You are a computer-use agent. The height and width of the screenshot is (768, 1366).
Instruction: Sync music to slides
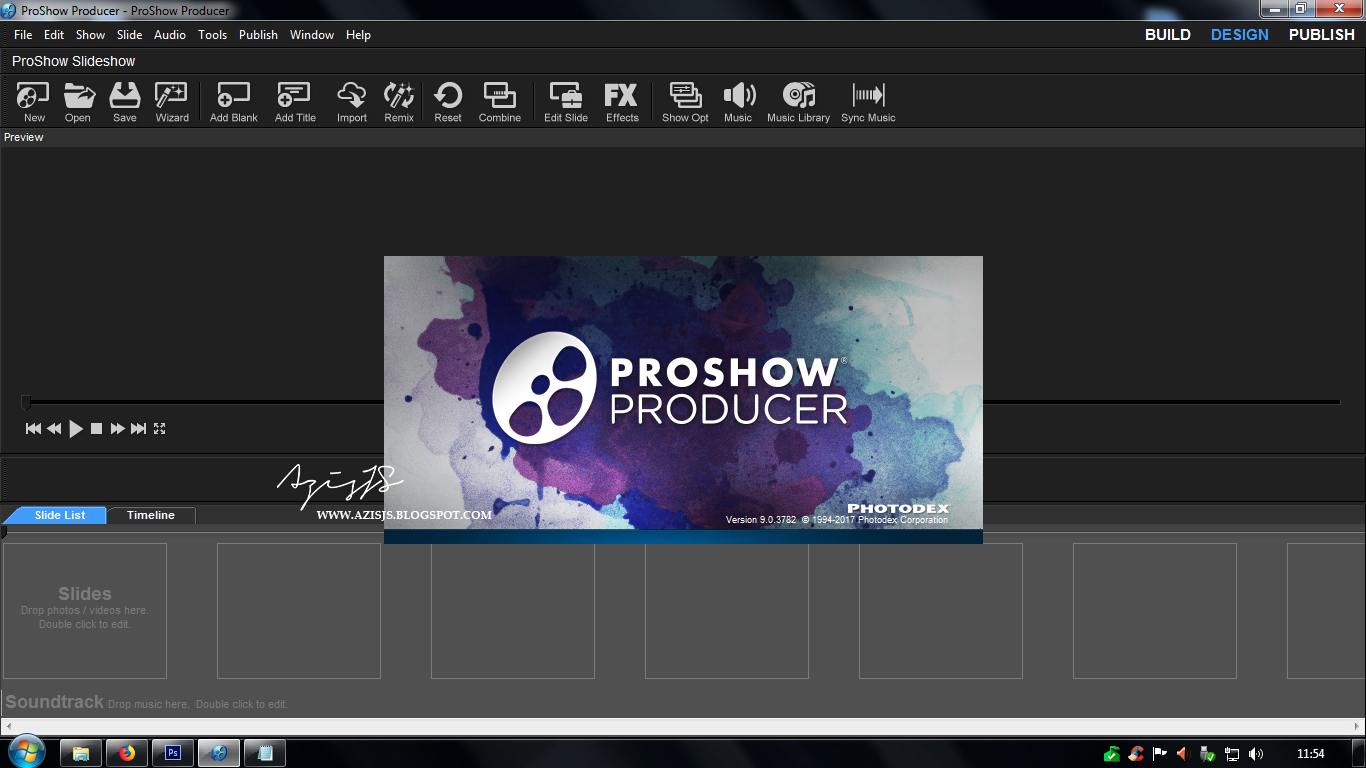point(867,100)
